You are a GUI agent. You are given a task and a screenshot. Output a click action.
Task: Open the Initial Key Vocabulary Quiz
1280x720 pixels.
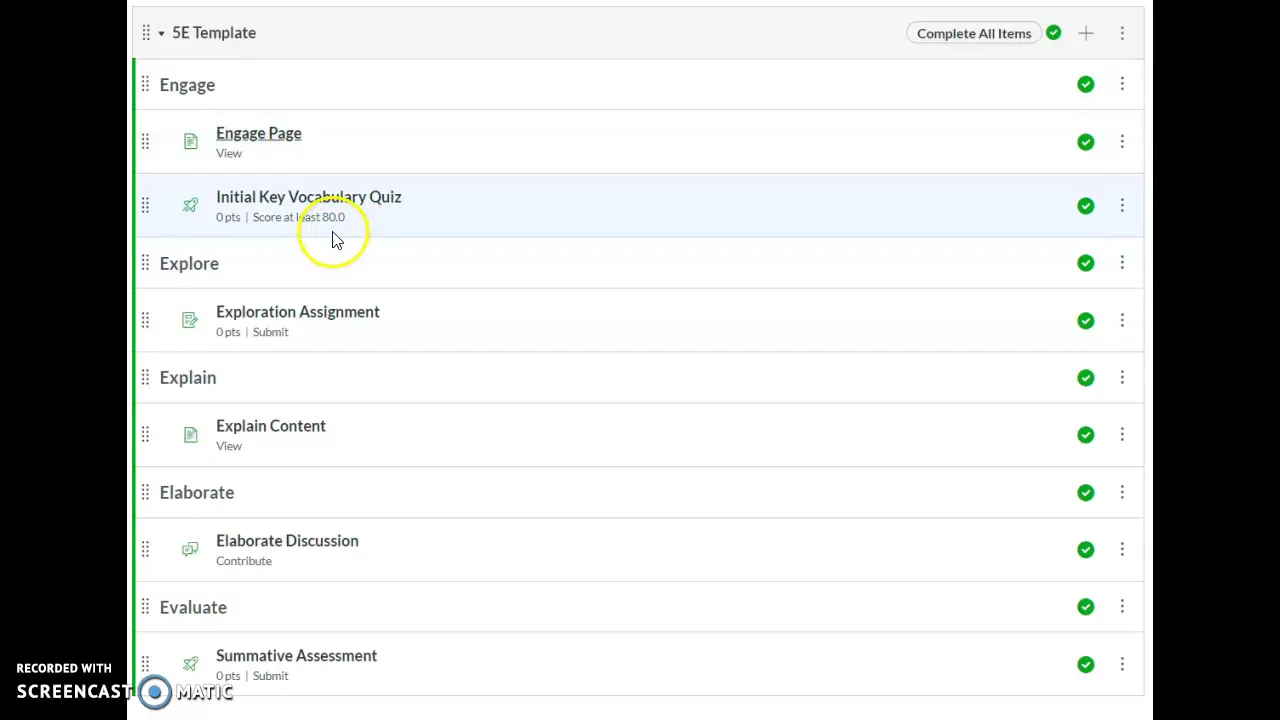[x=308, y=197]
